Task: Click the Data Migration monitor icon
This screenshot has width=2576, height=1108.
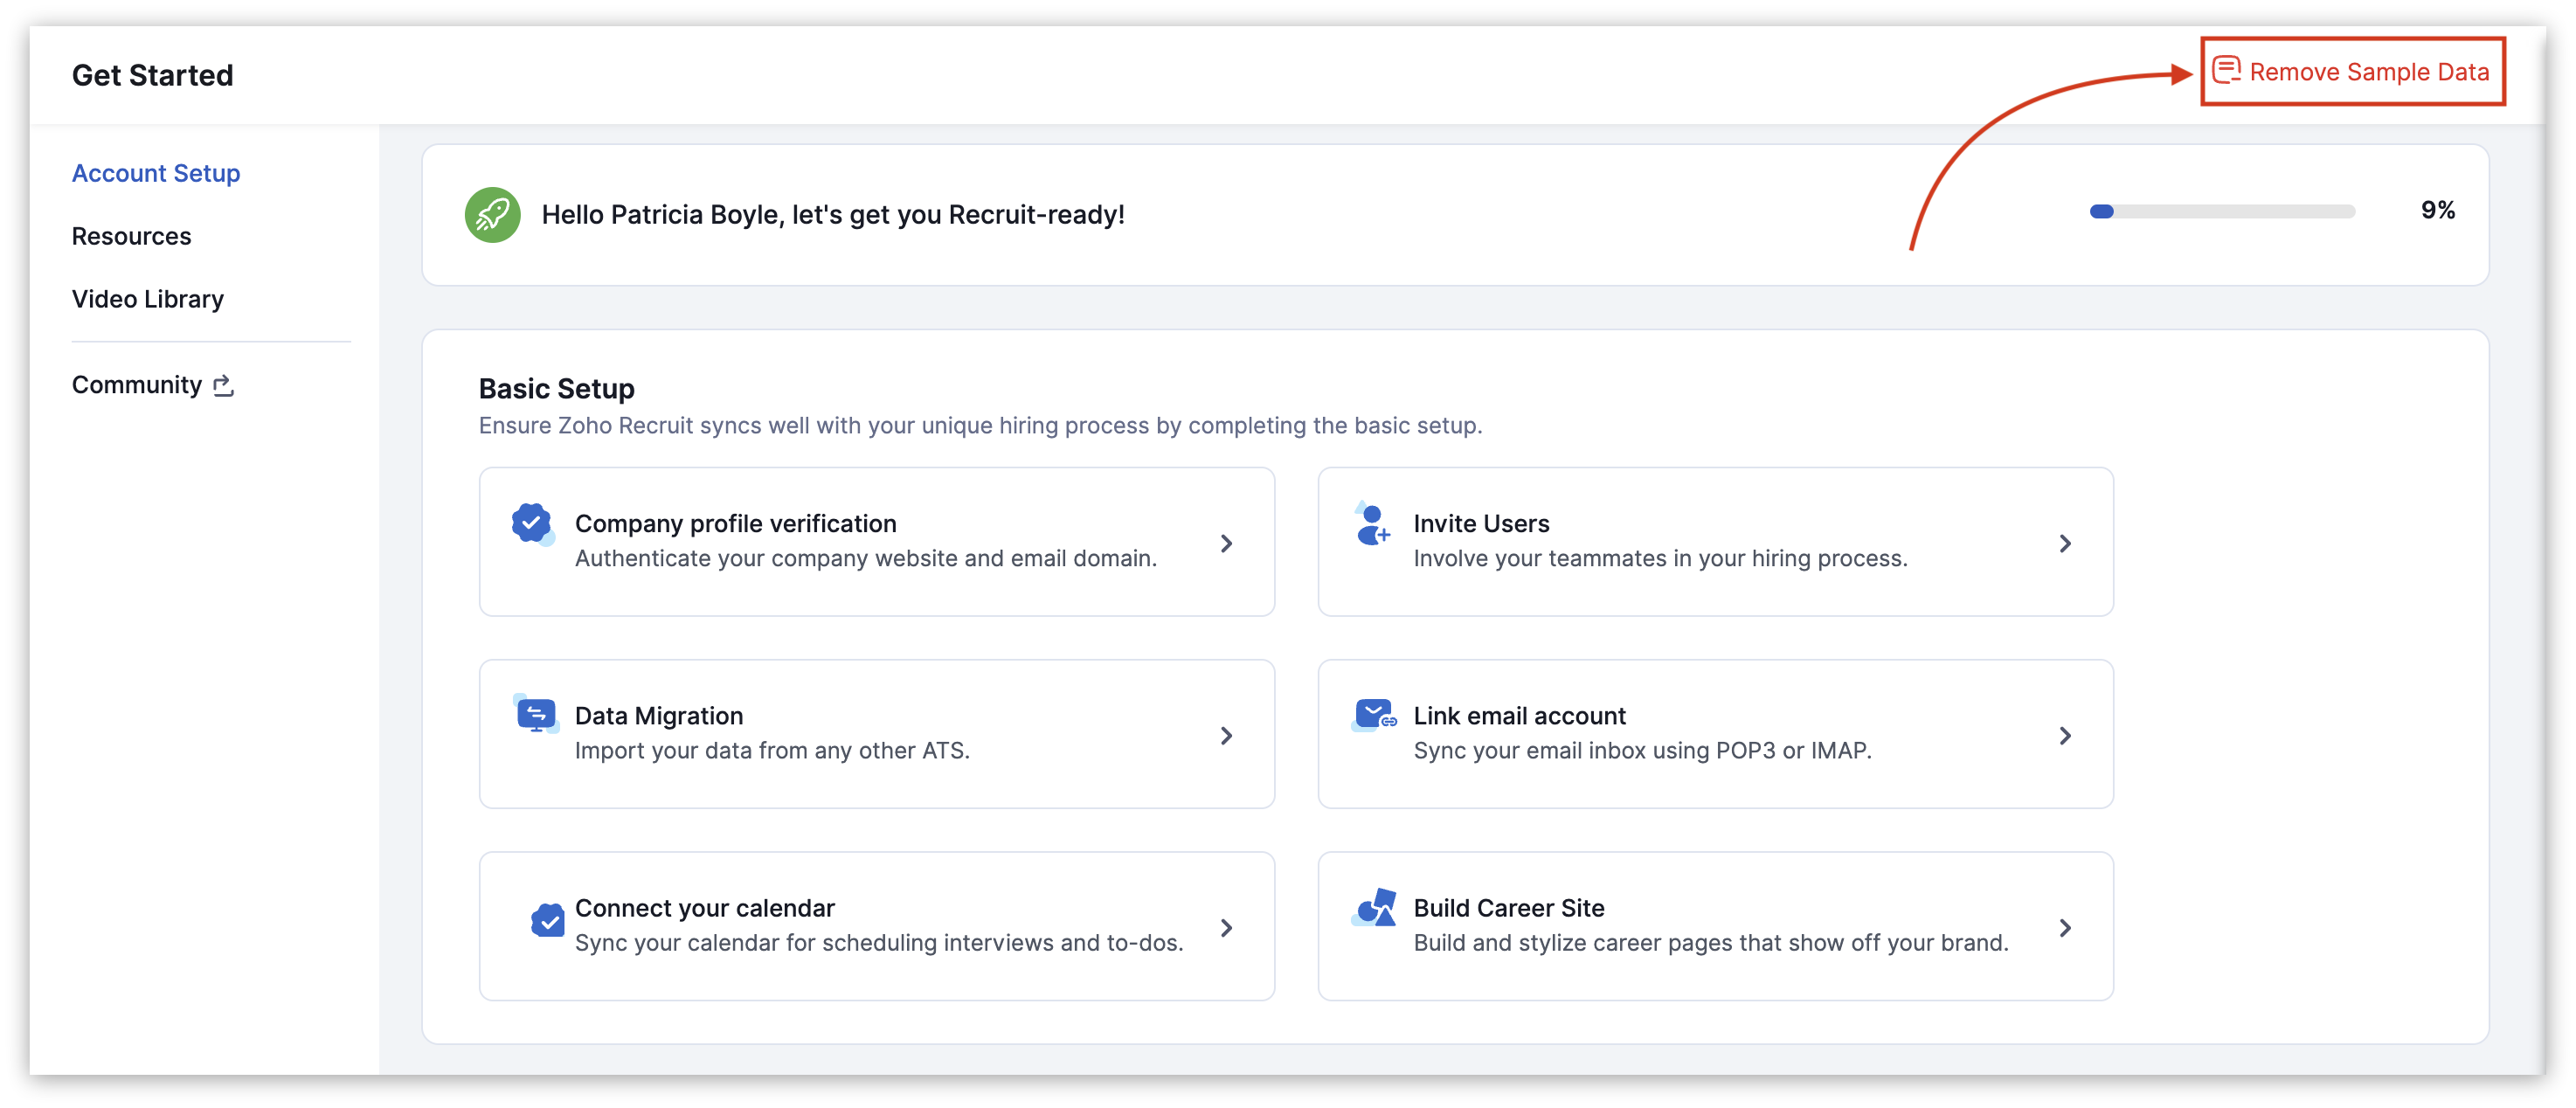Action: pyautogui.click(x=536, y=715)
